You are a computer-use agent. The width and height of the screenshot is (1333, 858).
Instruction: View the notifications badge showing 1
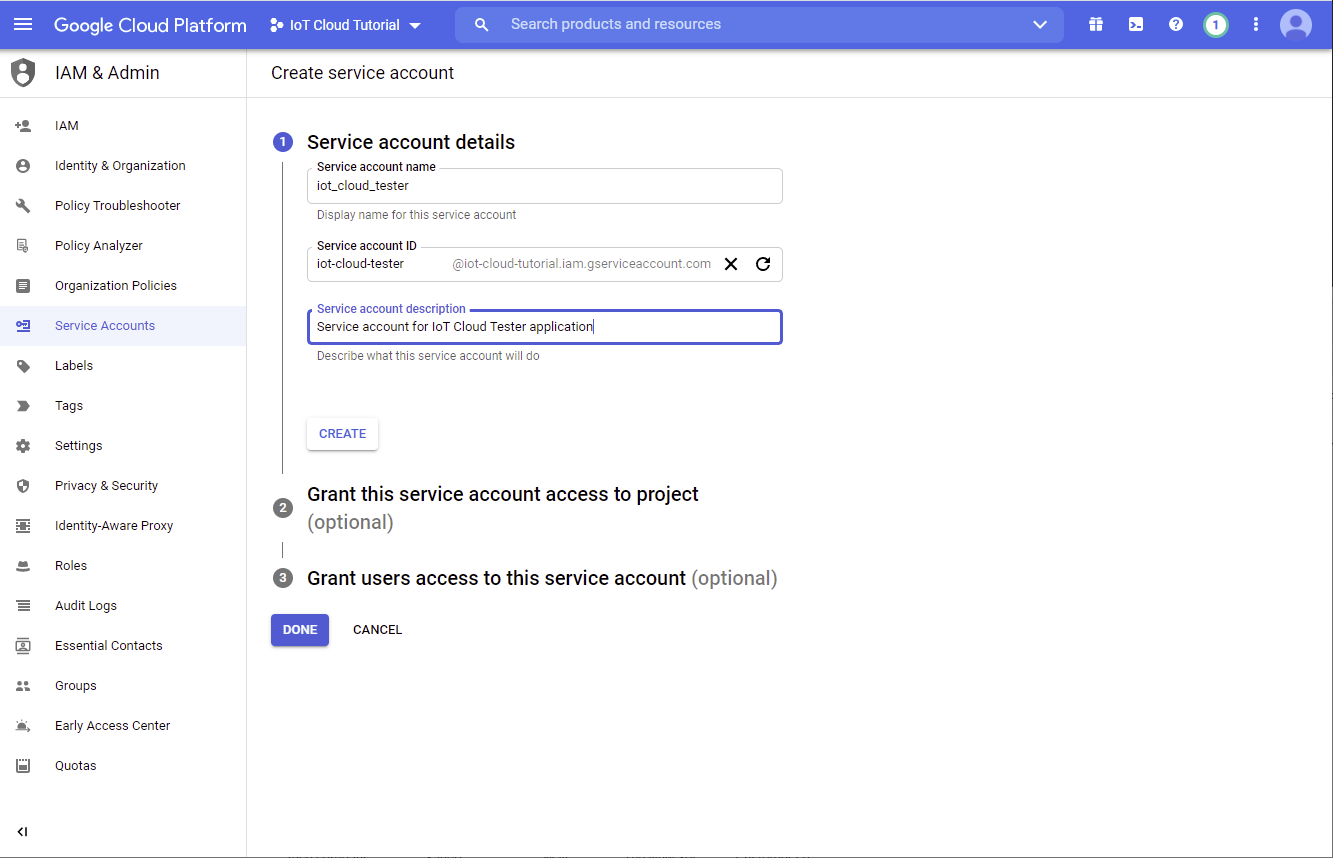tap(1216, 25)
